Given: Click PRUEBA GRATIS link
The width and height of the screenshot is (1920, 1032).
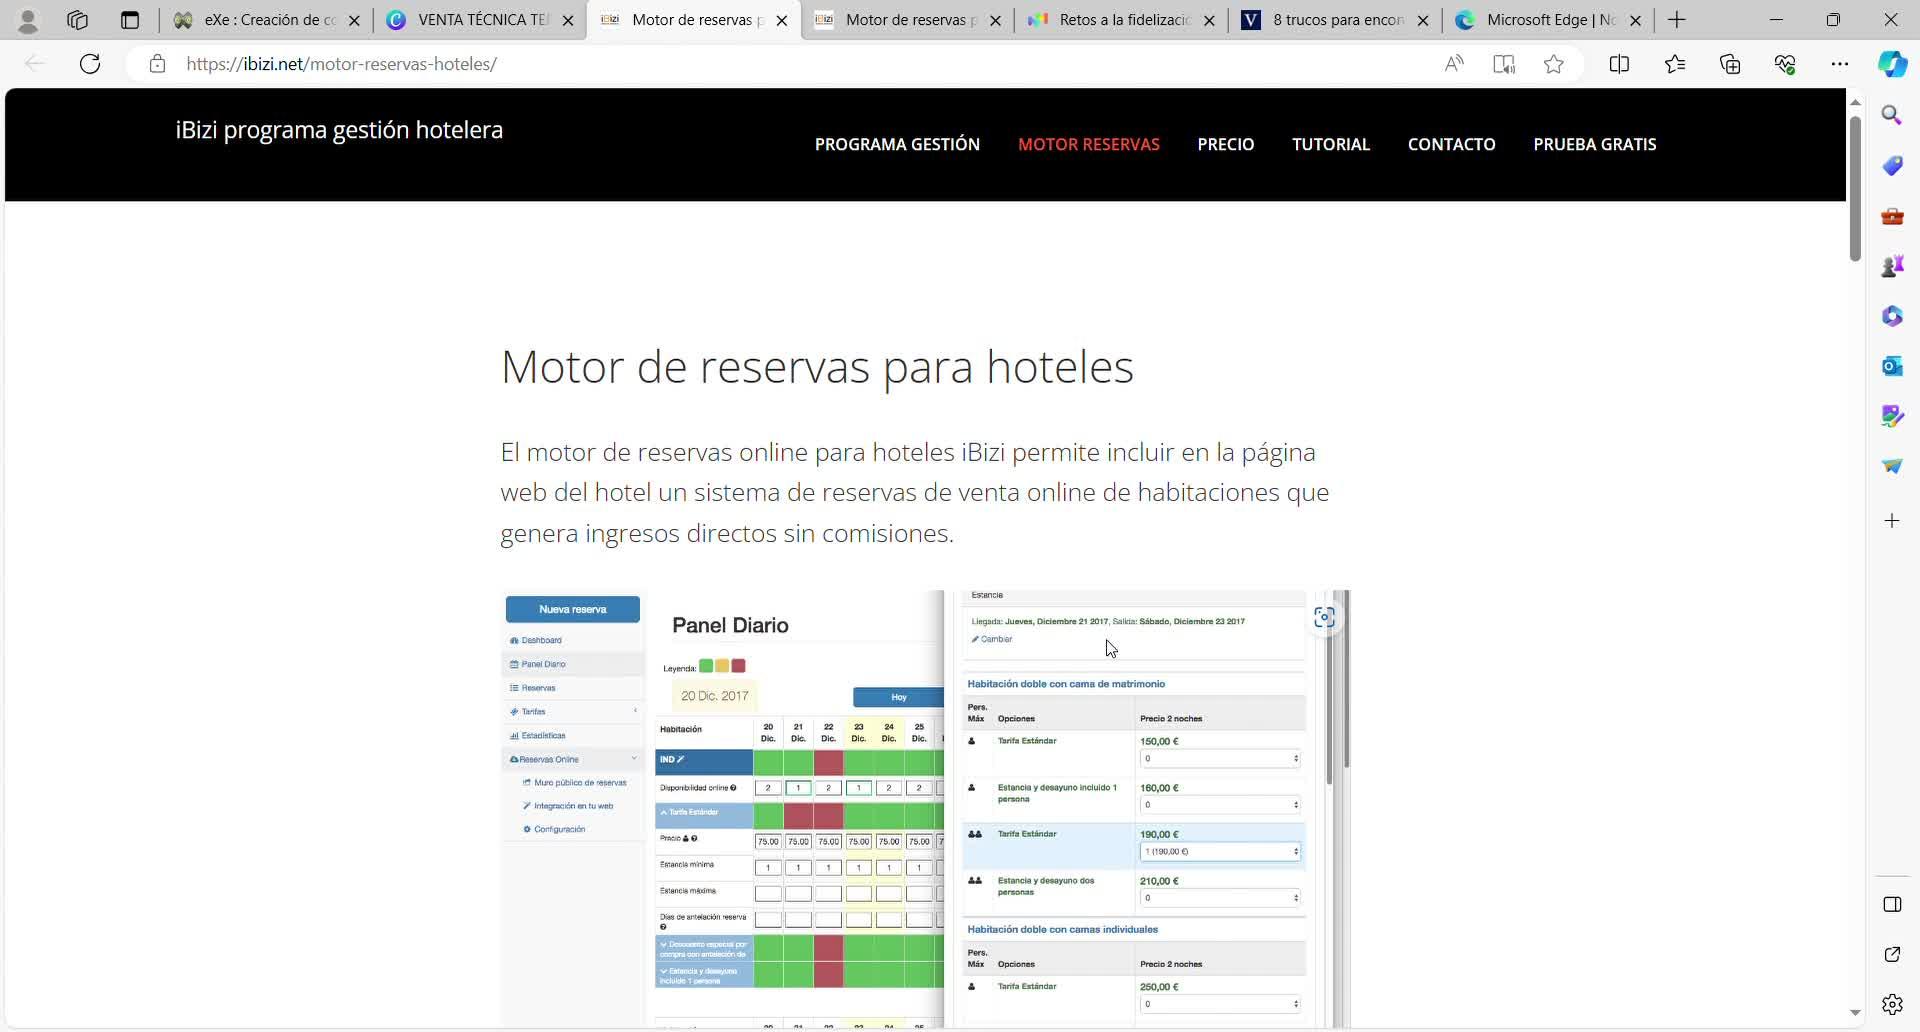Looking at the screenshot, I should [1595, 144].
